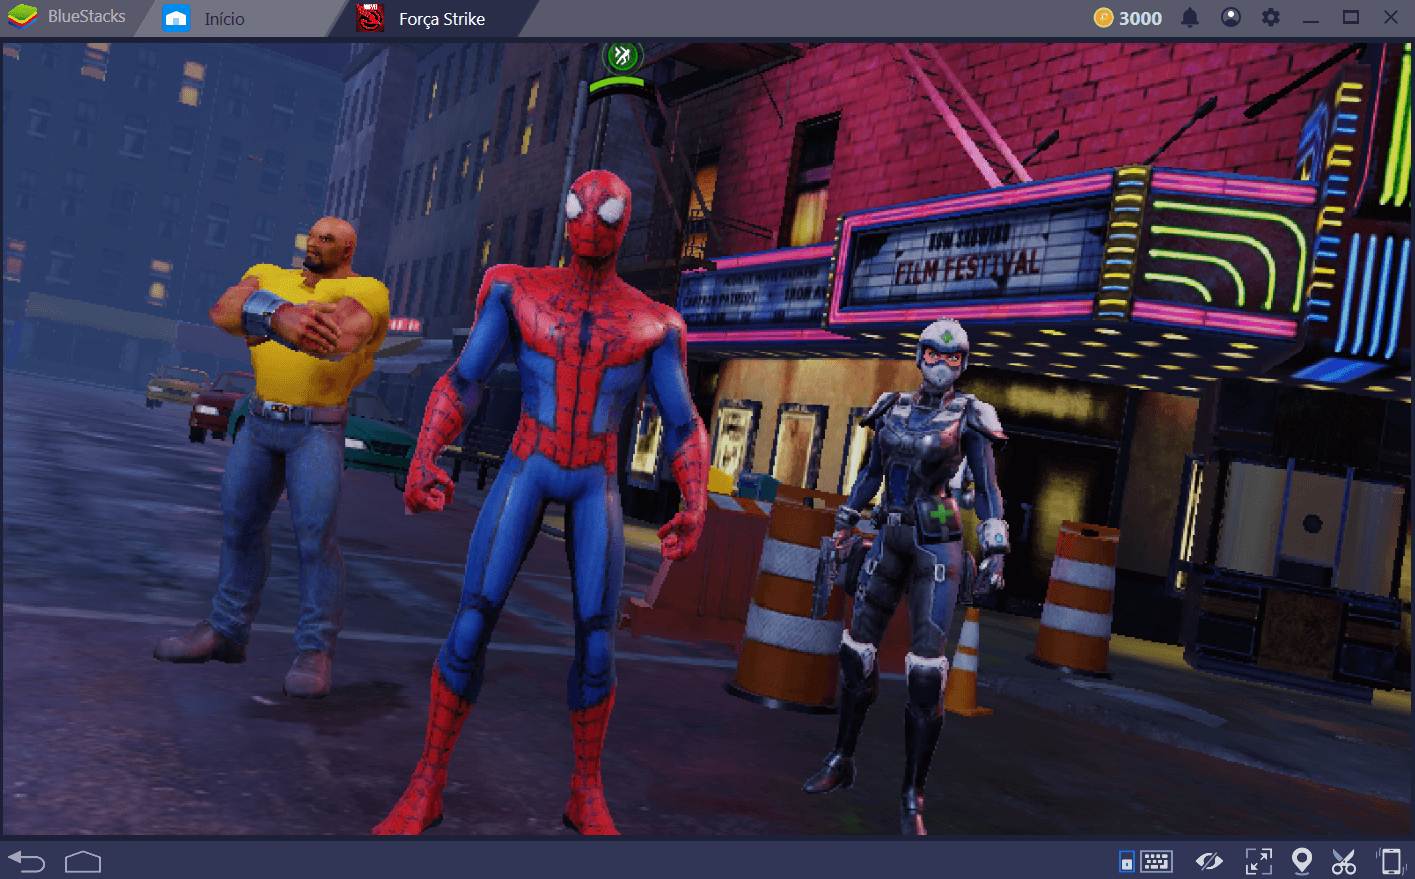The height and width of the screenshot is (879, 1415).
Task: Select the Força Strike tab
Action: (x=442, y=19)
